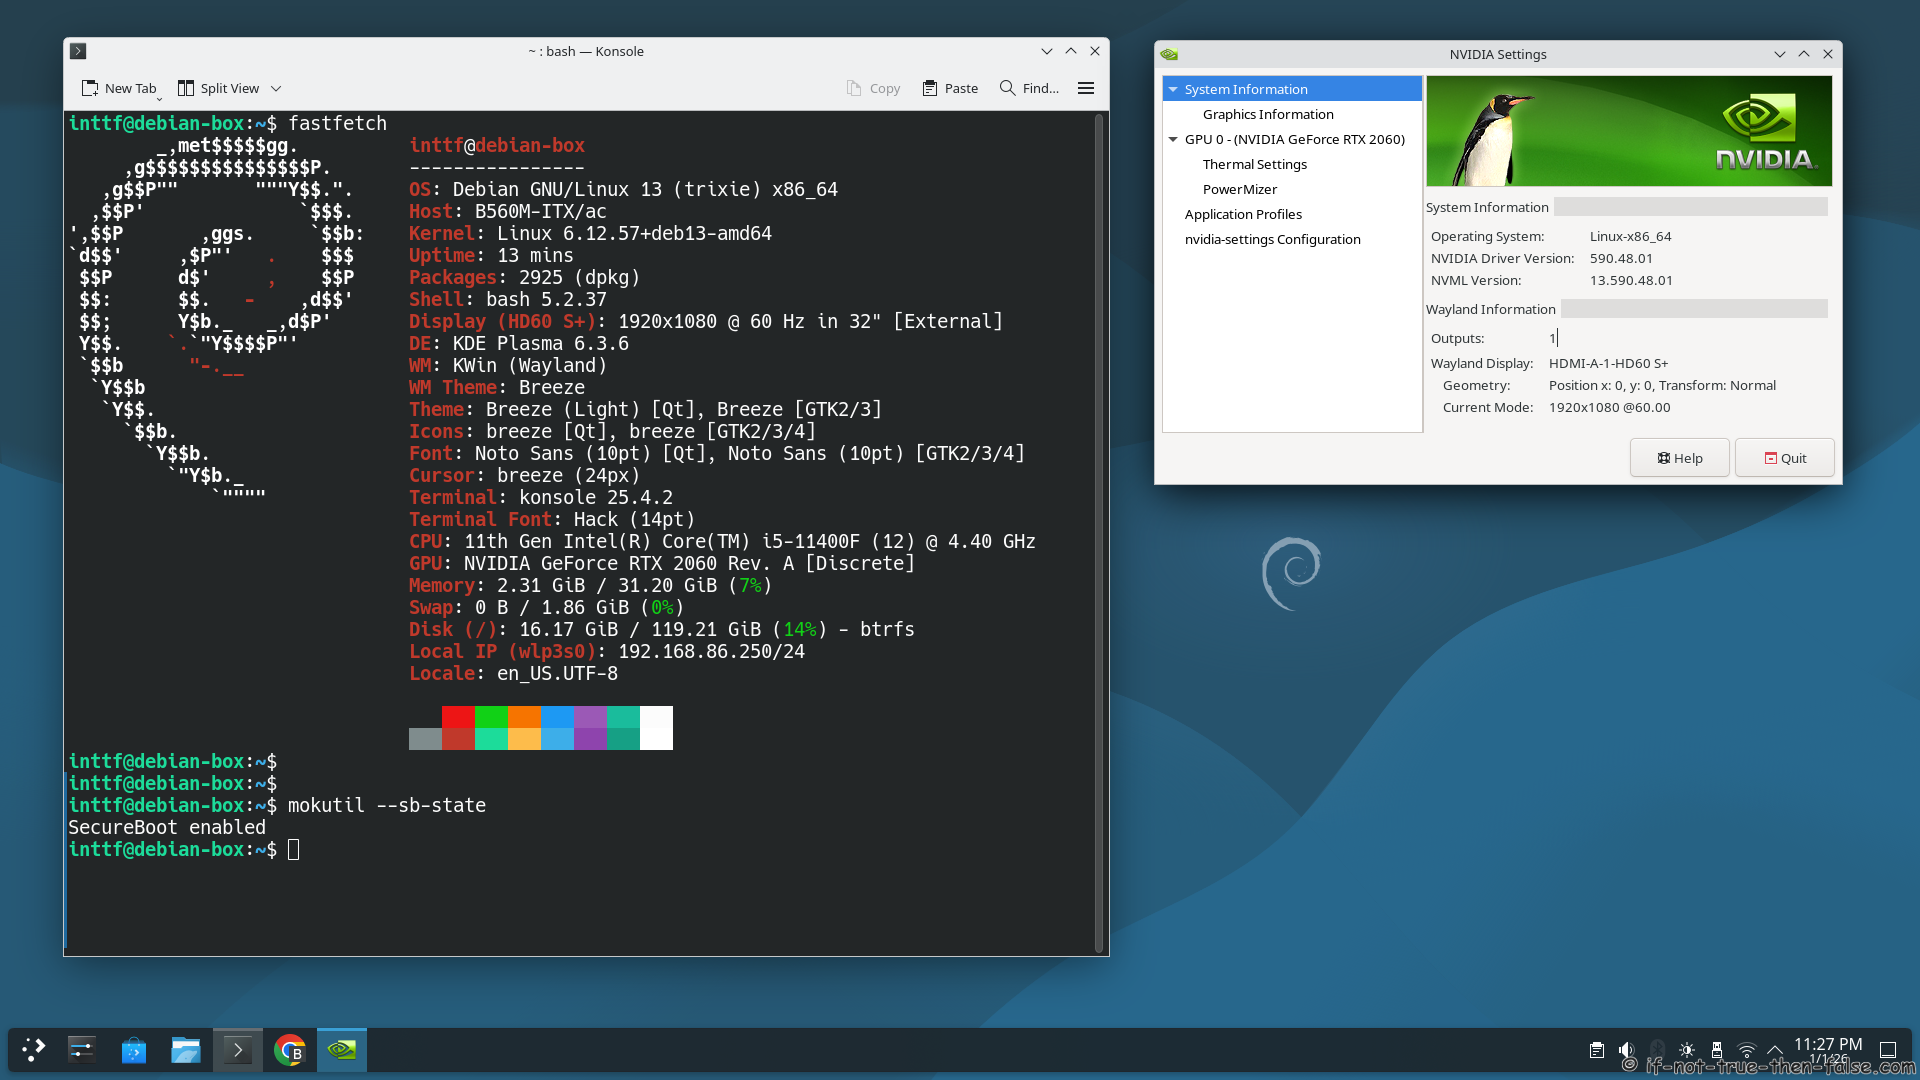
Task: Click the Konsole window terminal icon in title bar
Action: point(78,51)
